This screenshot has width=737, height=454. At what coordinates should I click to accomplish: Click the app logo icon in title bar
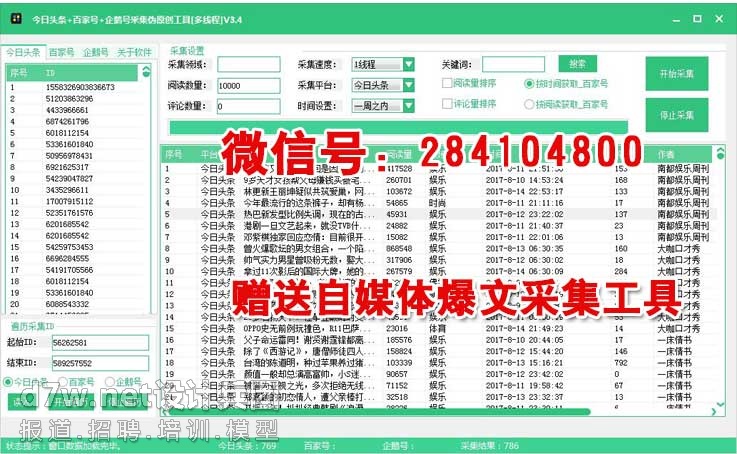coord(16,18)
